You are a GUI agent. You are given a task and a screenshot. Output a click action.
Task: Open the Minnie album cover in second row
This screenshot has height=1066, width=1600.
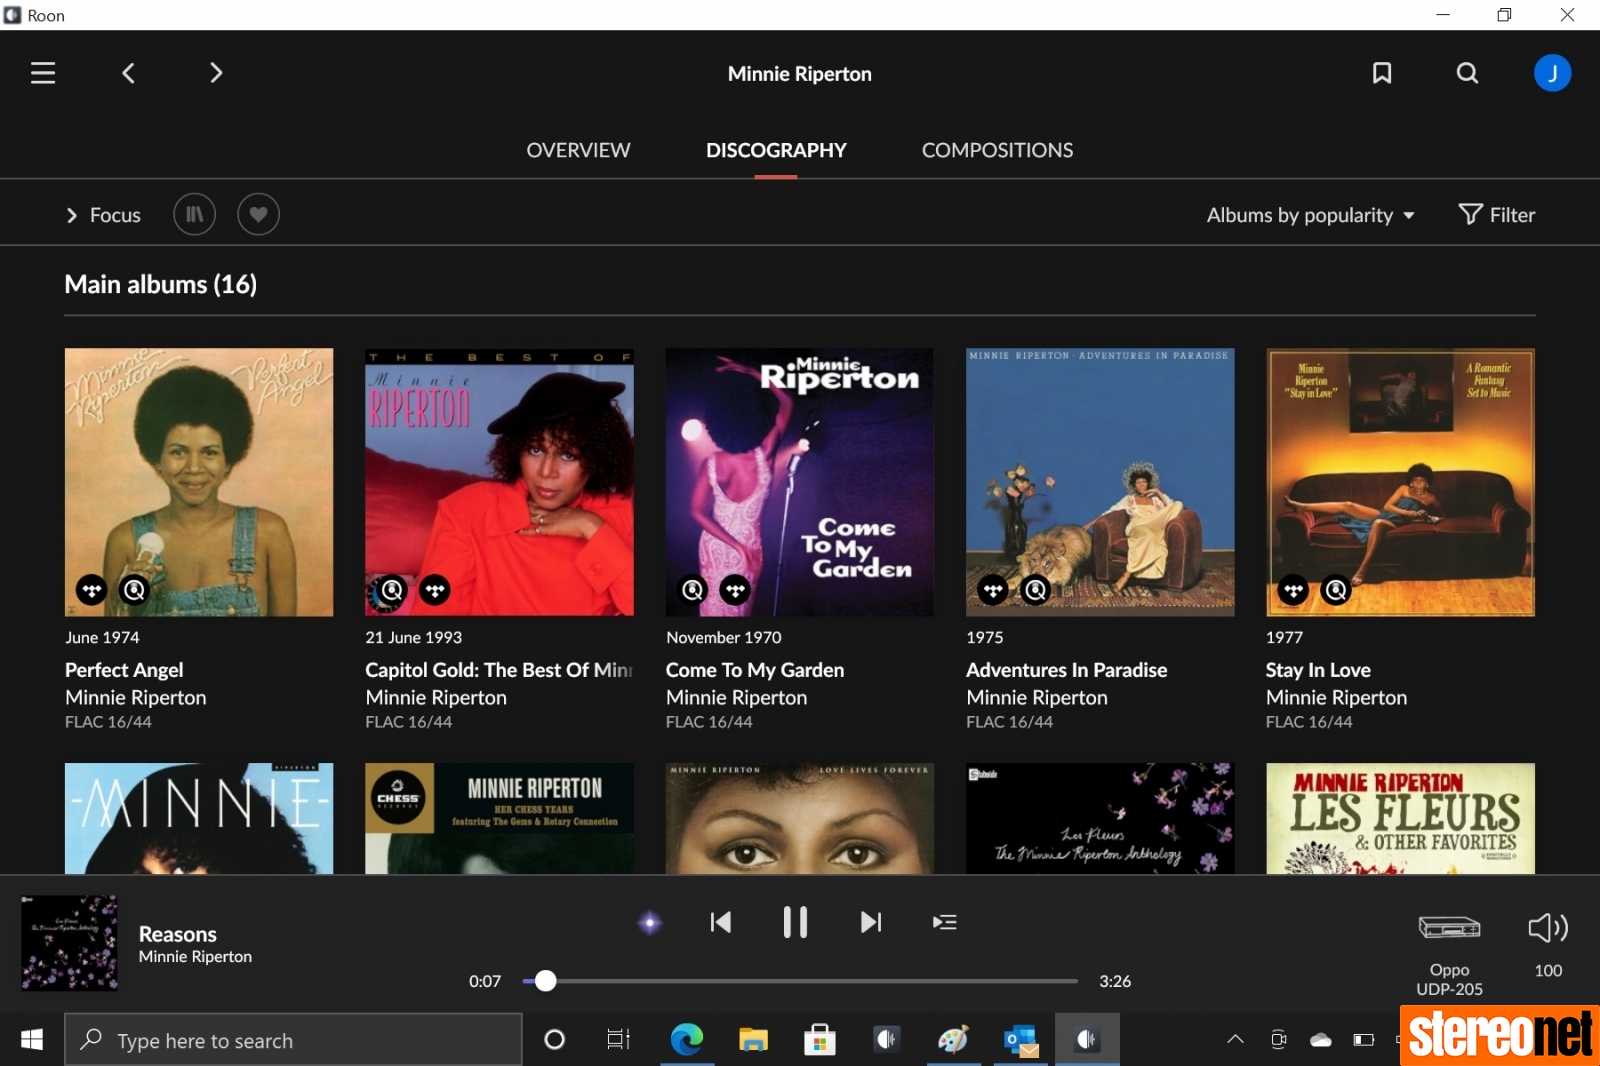pos(199,818)
